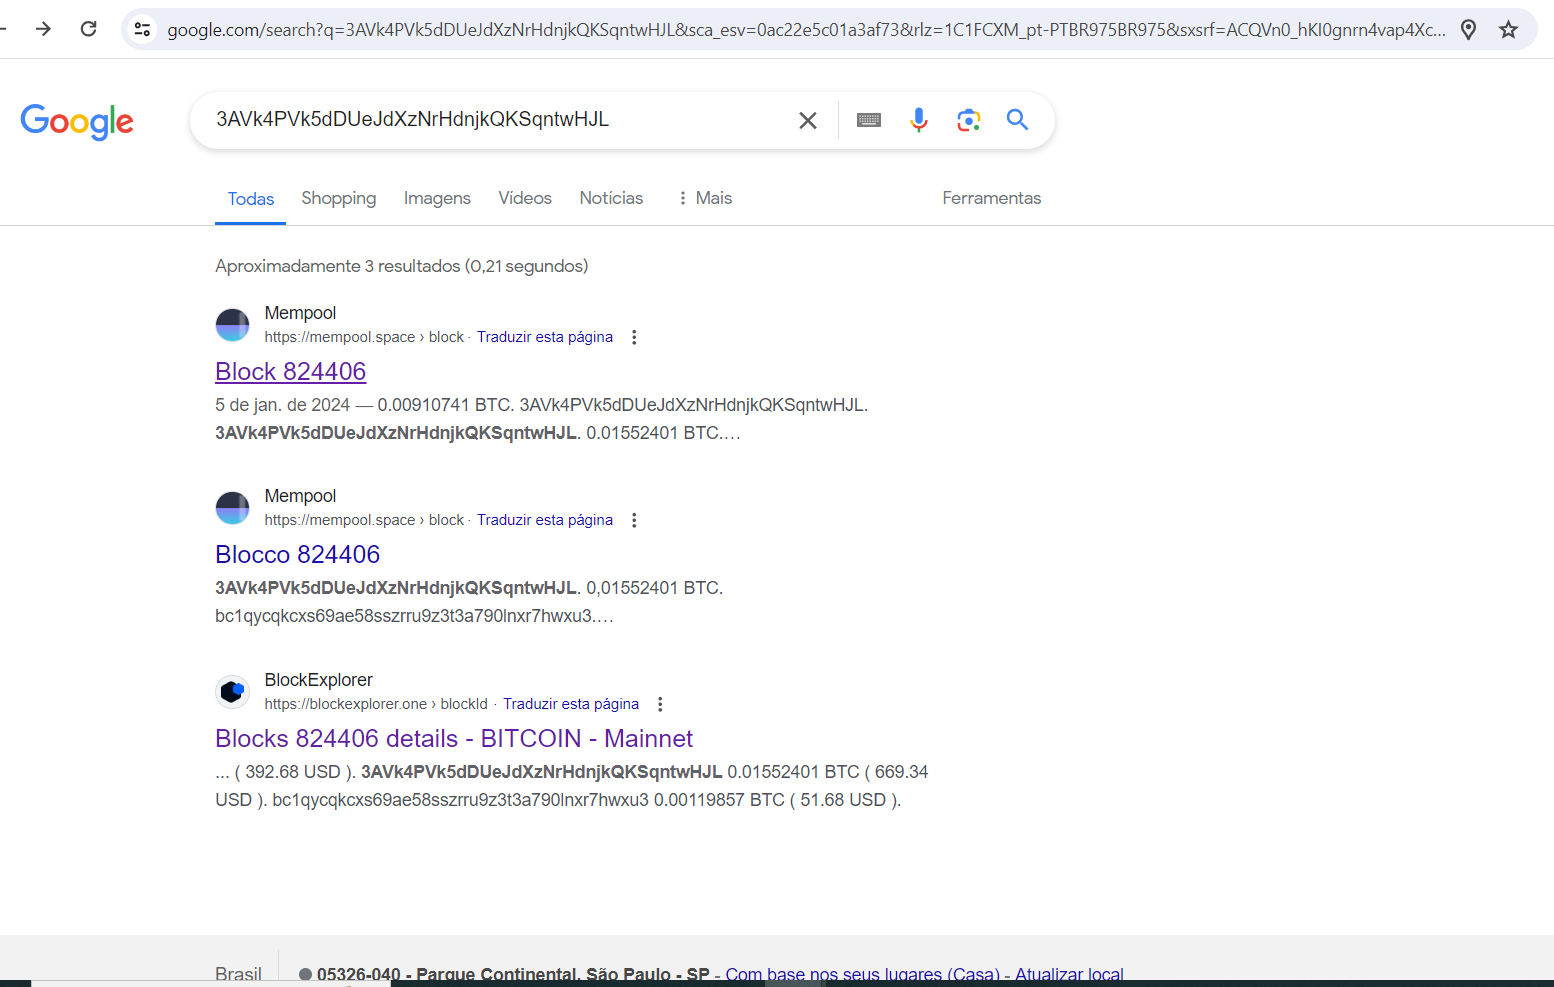Viewport: 1554px width, 987px height.
Task: Start voice search with microphone
Action: pyautogui.click(x=919, y=120)
